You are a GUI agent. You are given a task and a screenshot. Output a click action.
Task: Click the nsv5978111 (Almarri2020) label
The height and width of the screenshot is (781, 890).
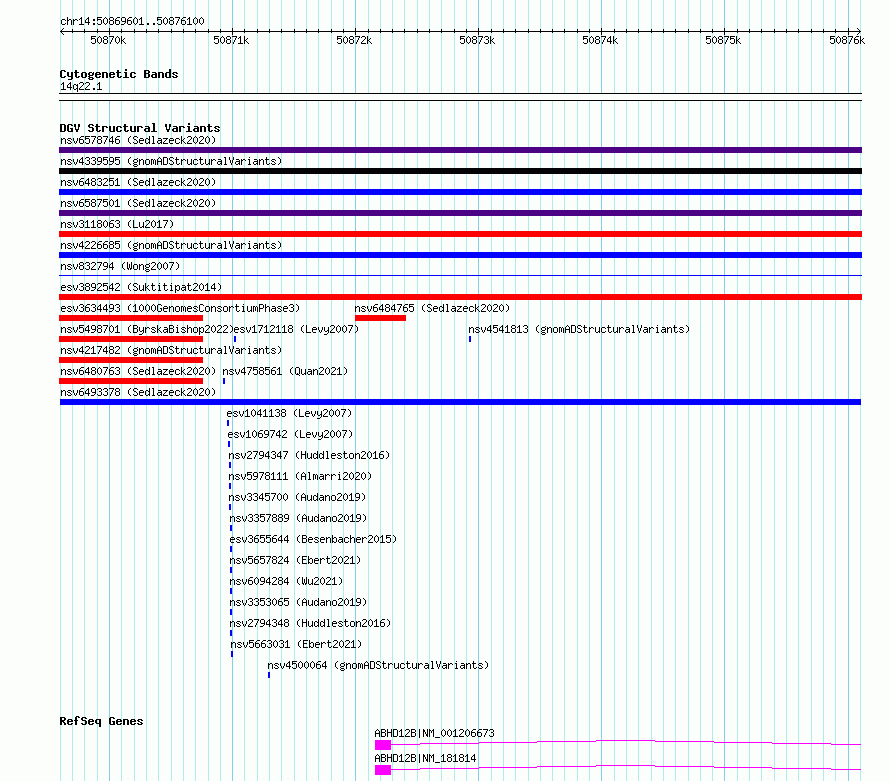coord(300,476)
